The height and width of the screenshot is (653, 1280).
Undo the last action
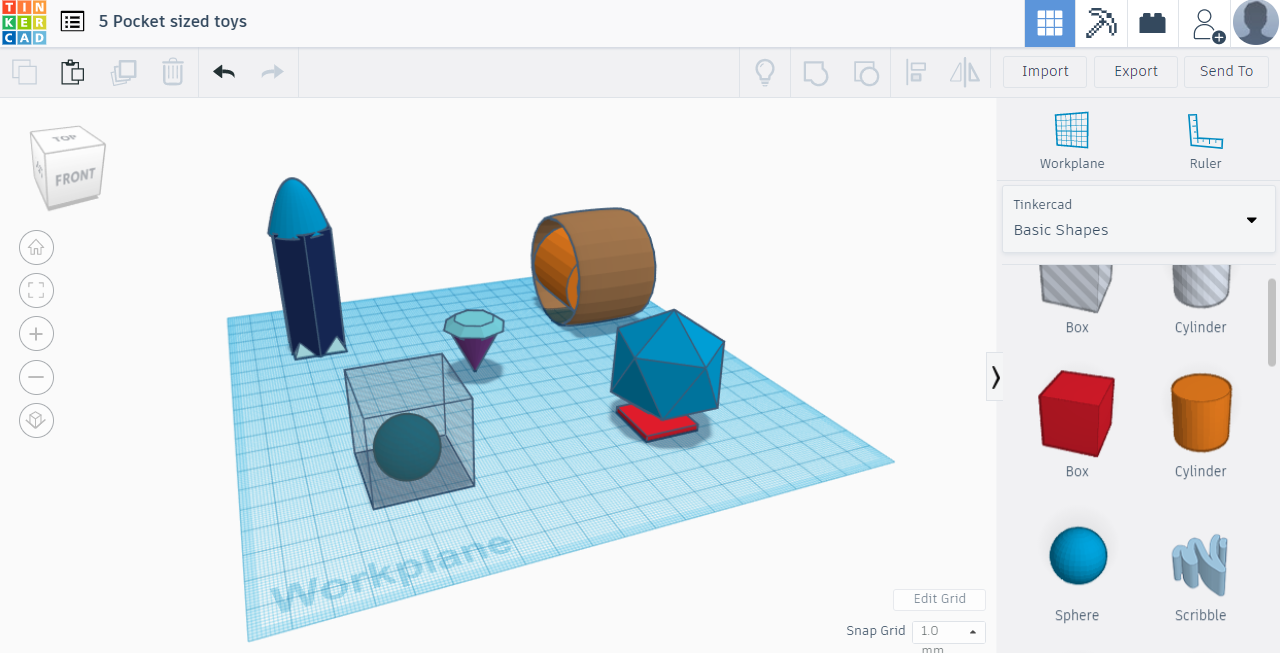(224, 72)
